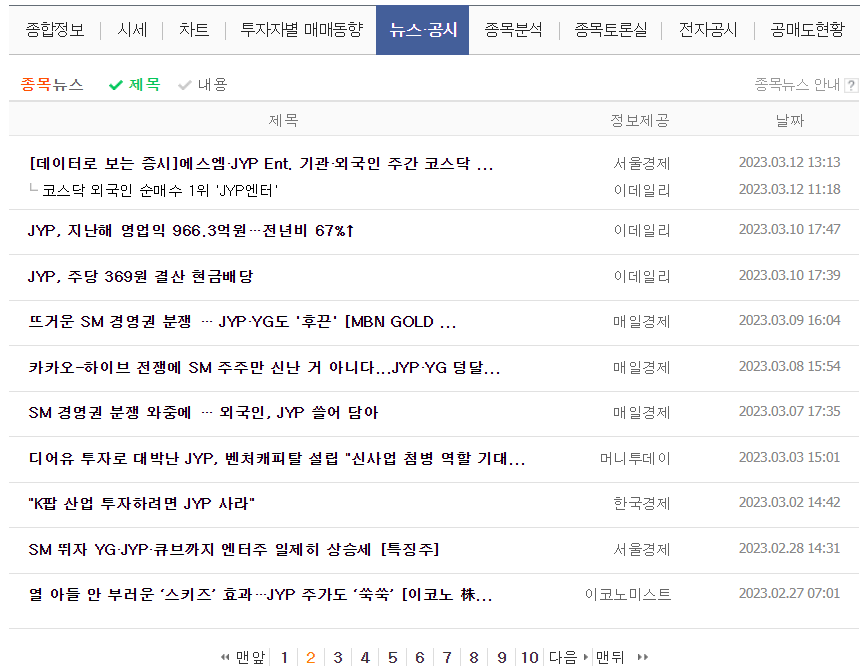This screenshot has width=863, height=672.
Task: Switch to 종목토론실 tab
Action: click(610, 30)
